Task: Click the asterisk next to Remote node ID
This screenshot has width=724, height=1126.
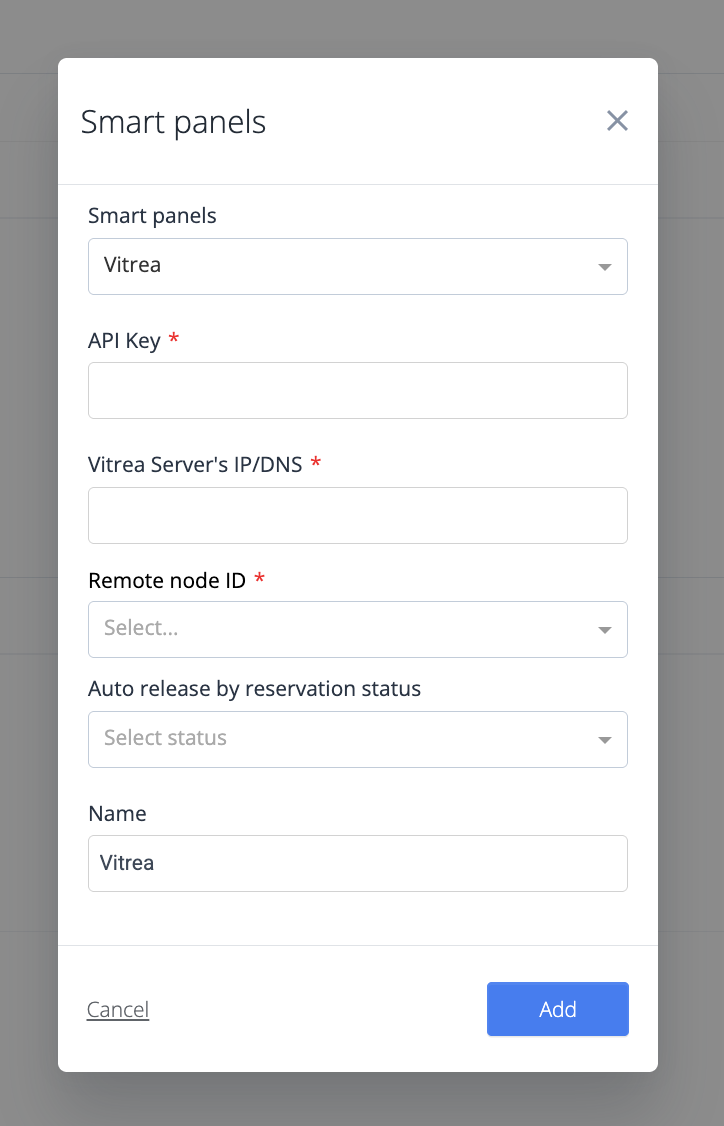Action: 259,578
